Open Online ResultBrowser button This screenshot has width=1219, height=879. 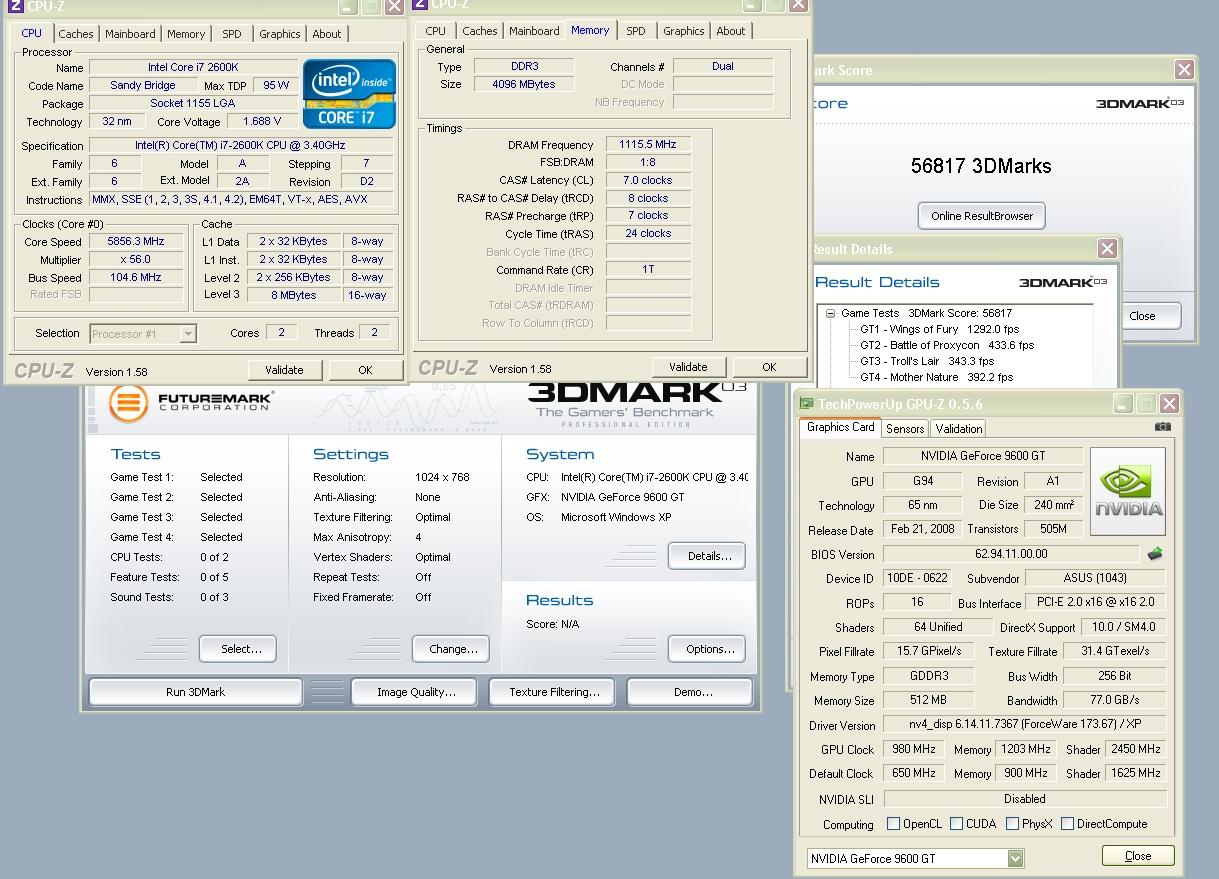click(x=982, y=216)
